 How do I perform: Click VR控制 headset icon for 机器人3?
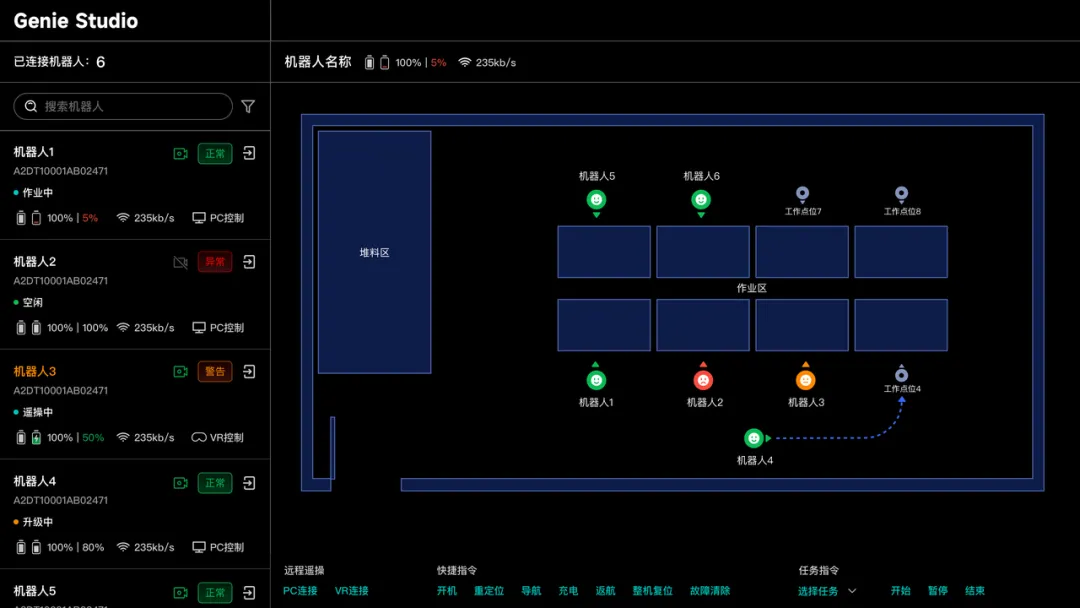coord(198,437)
